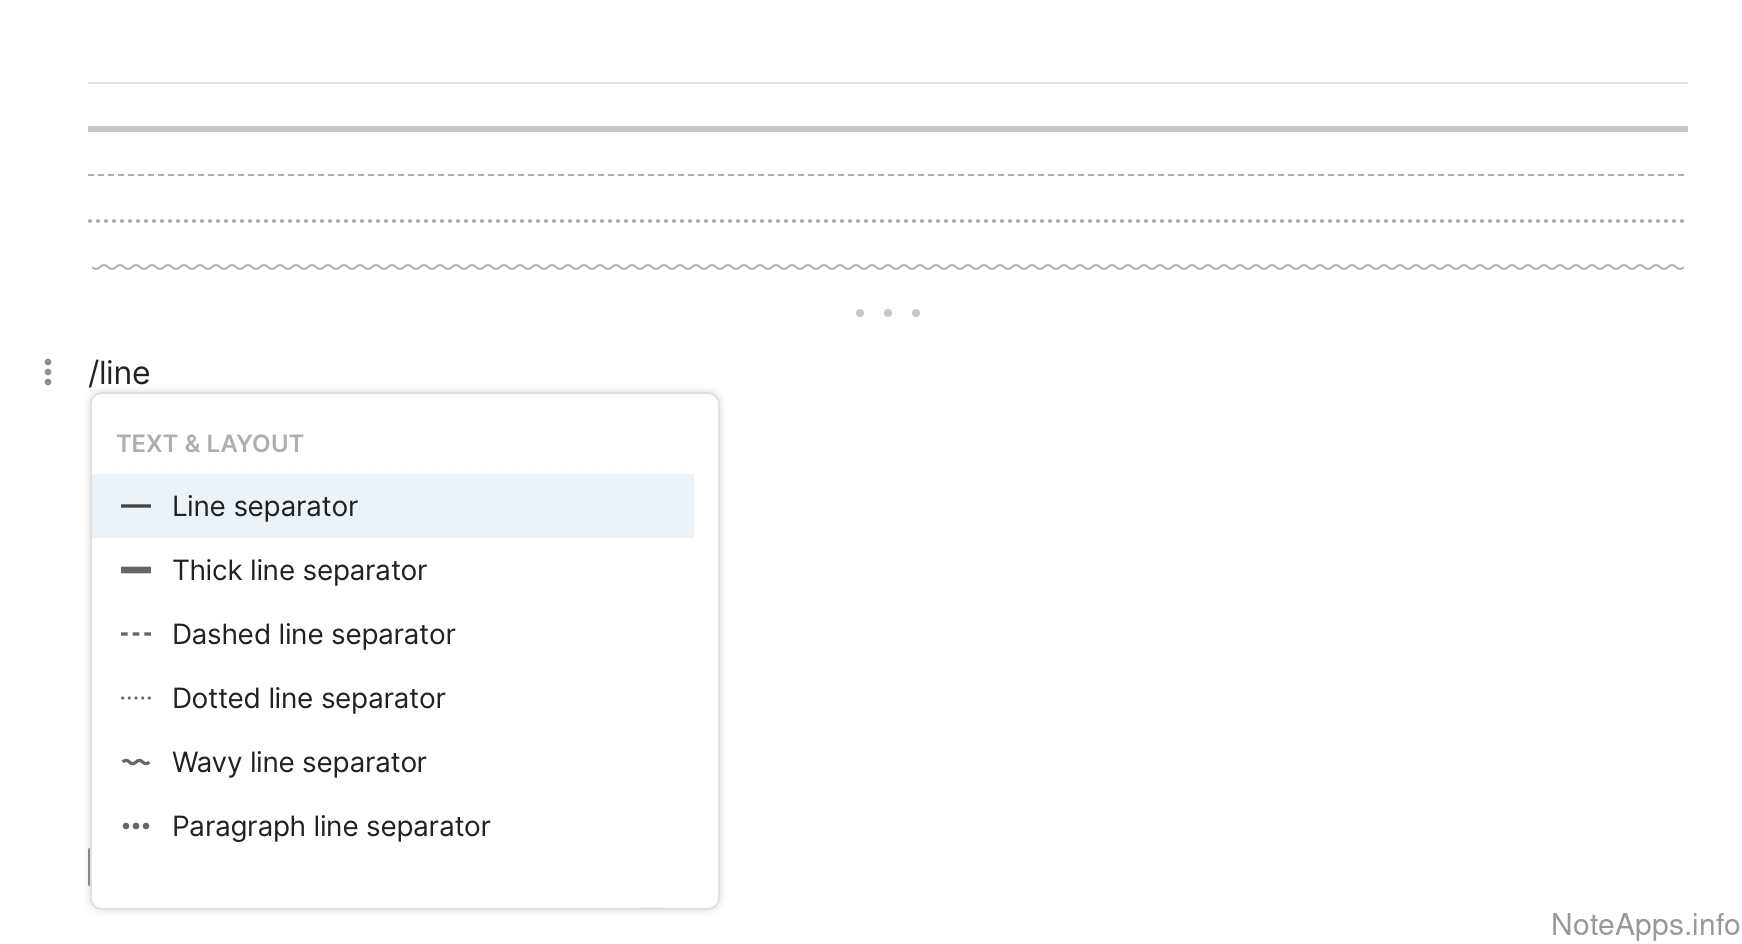Click the dotted divider in the document
Viewport: 1742px width, 944px height.
(887, 221)
